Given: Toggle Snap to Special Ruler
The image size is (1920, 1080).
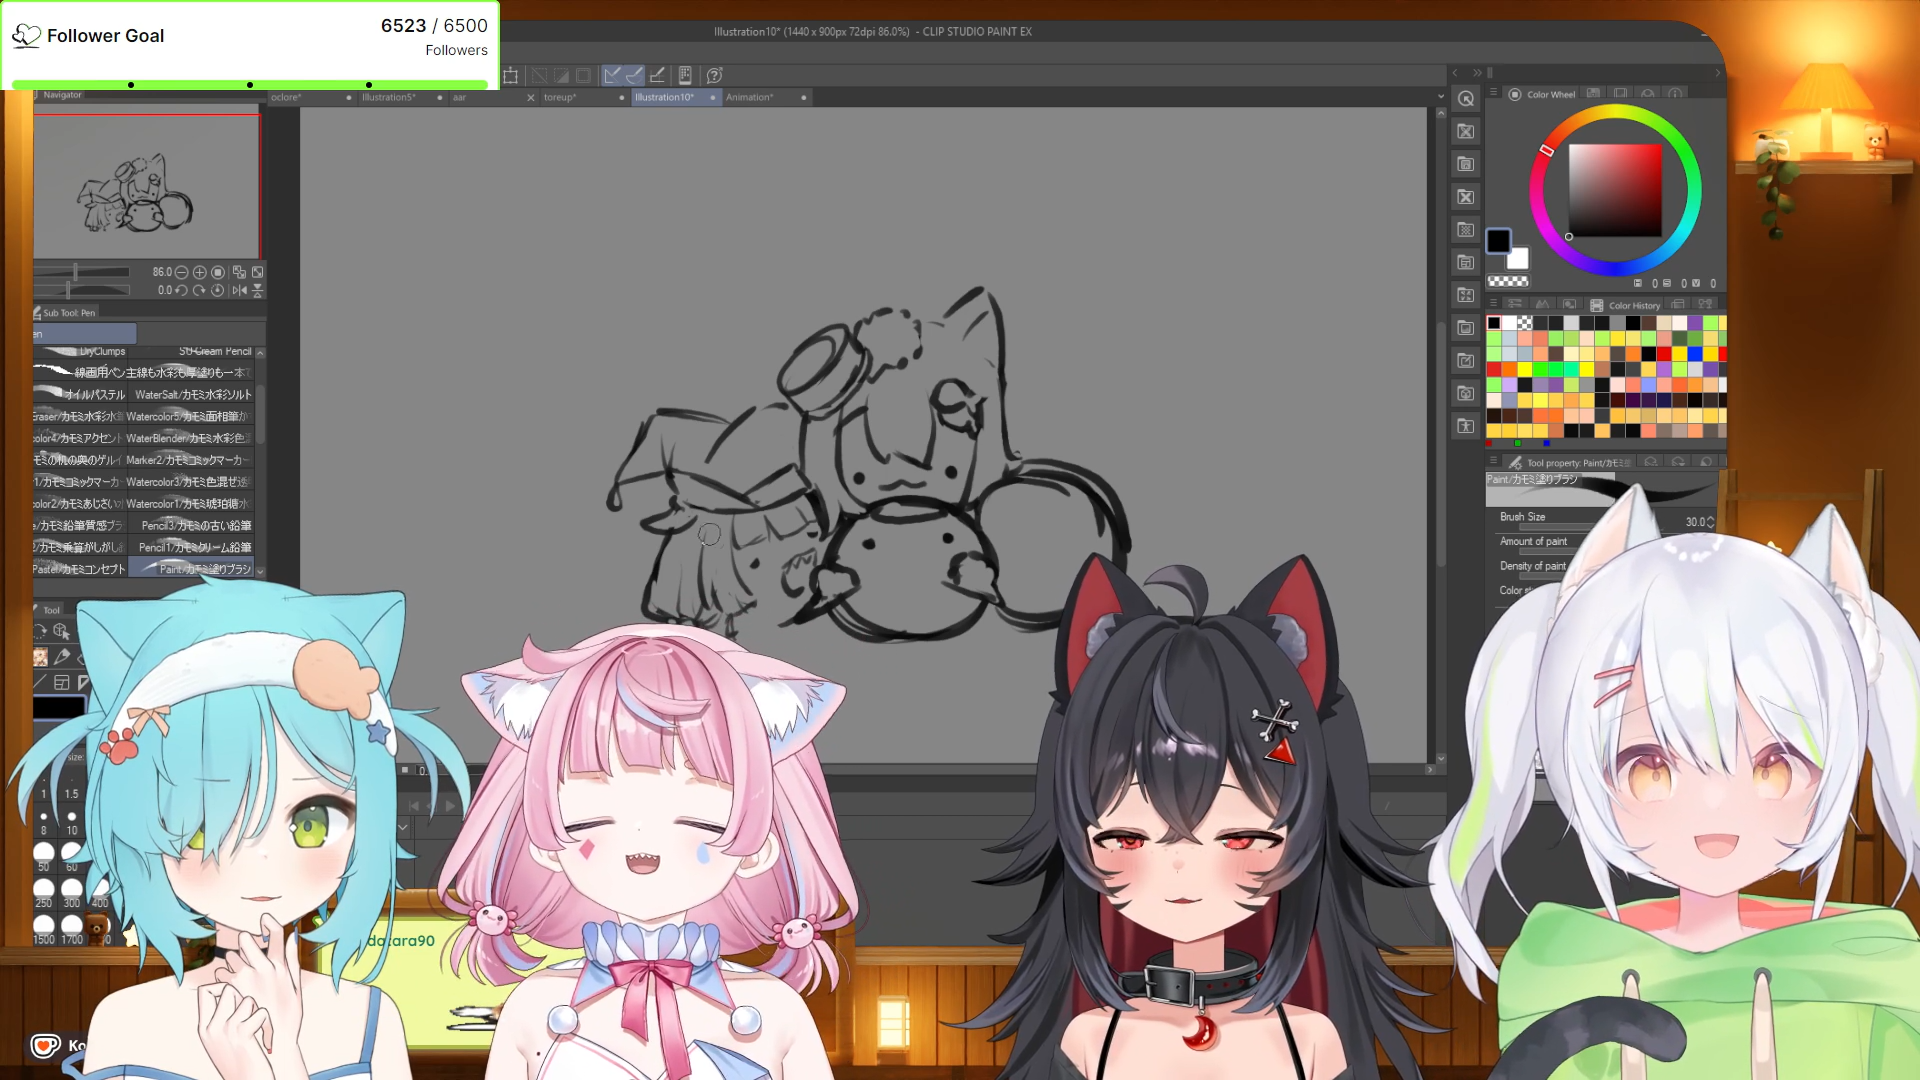Looking at the screenshot, I should pos(634,75).
